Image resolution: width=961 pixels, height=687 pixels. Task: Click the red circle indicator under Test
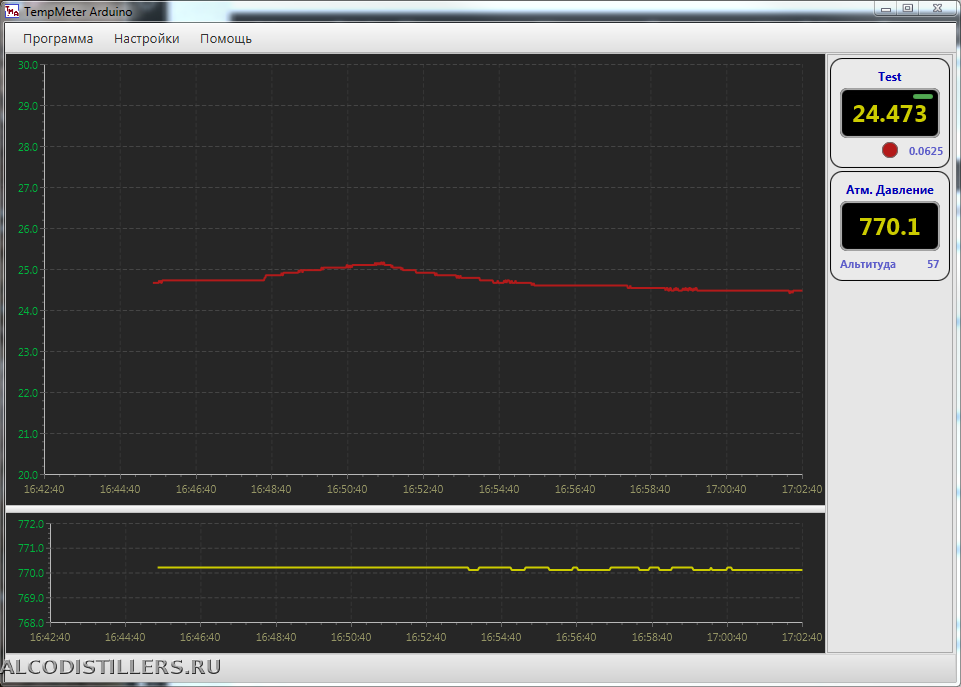click(889, 150)
